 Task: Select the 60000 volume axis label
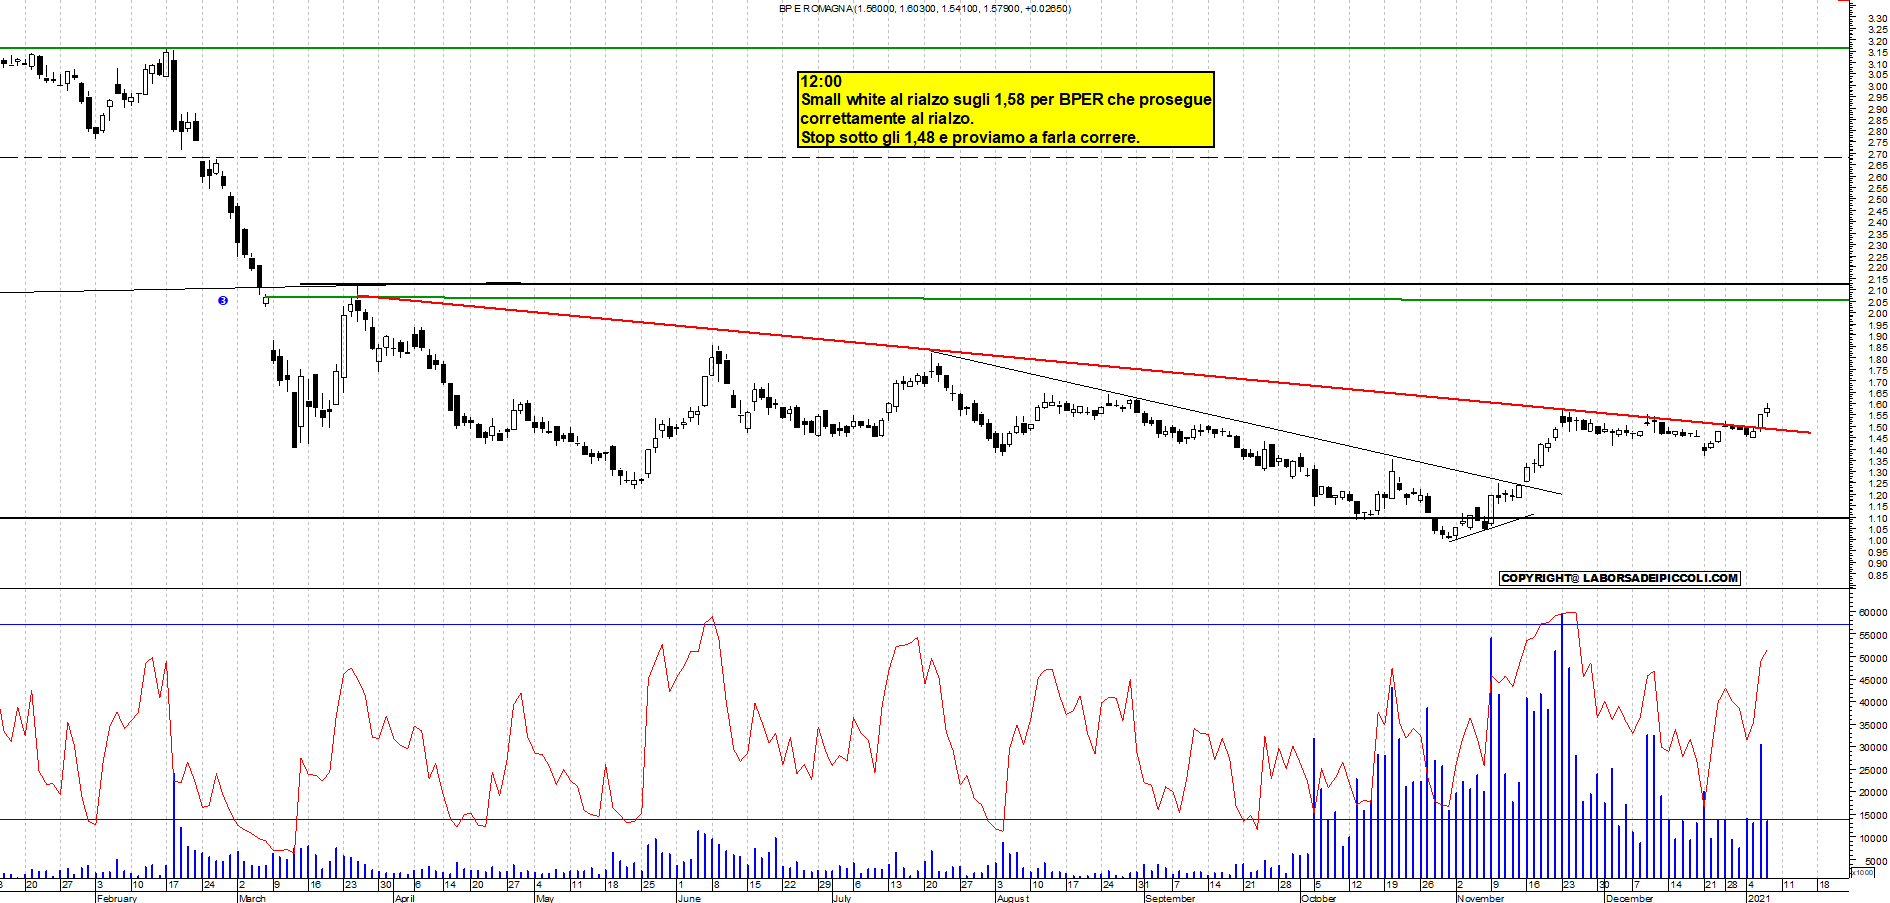(x=1872, y=612)
